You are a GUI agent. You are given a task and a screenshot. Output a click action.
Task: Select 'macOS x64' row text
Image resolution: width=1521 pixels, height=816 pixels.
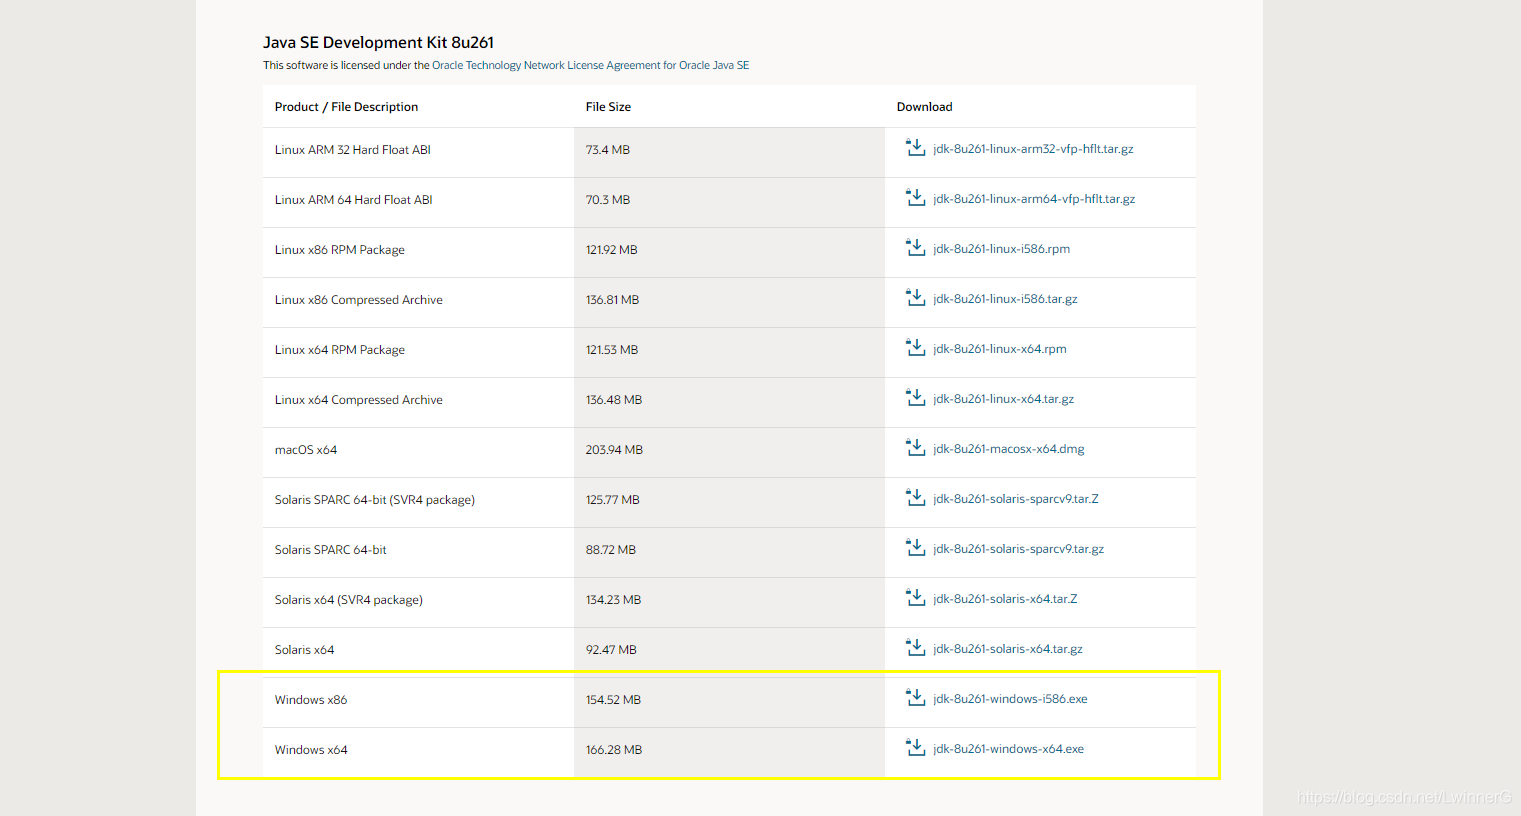pyautogui.click(x=306, y=450)
